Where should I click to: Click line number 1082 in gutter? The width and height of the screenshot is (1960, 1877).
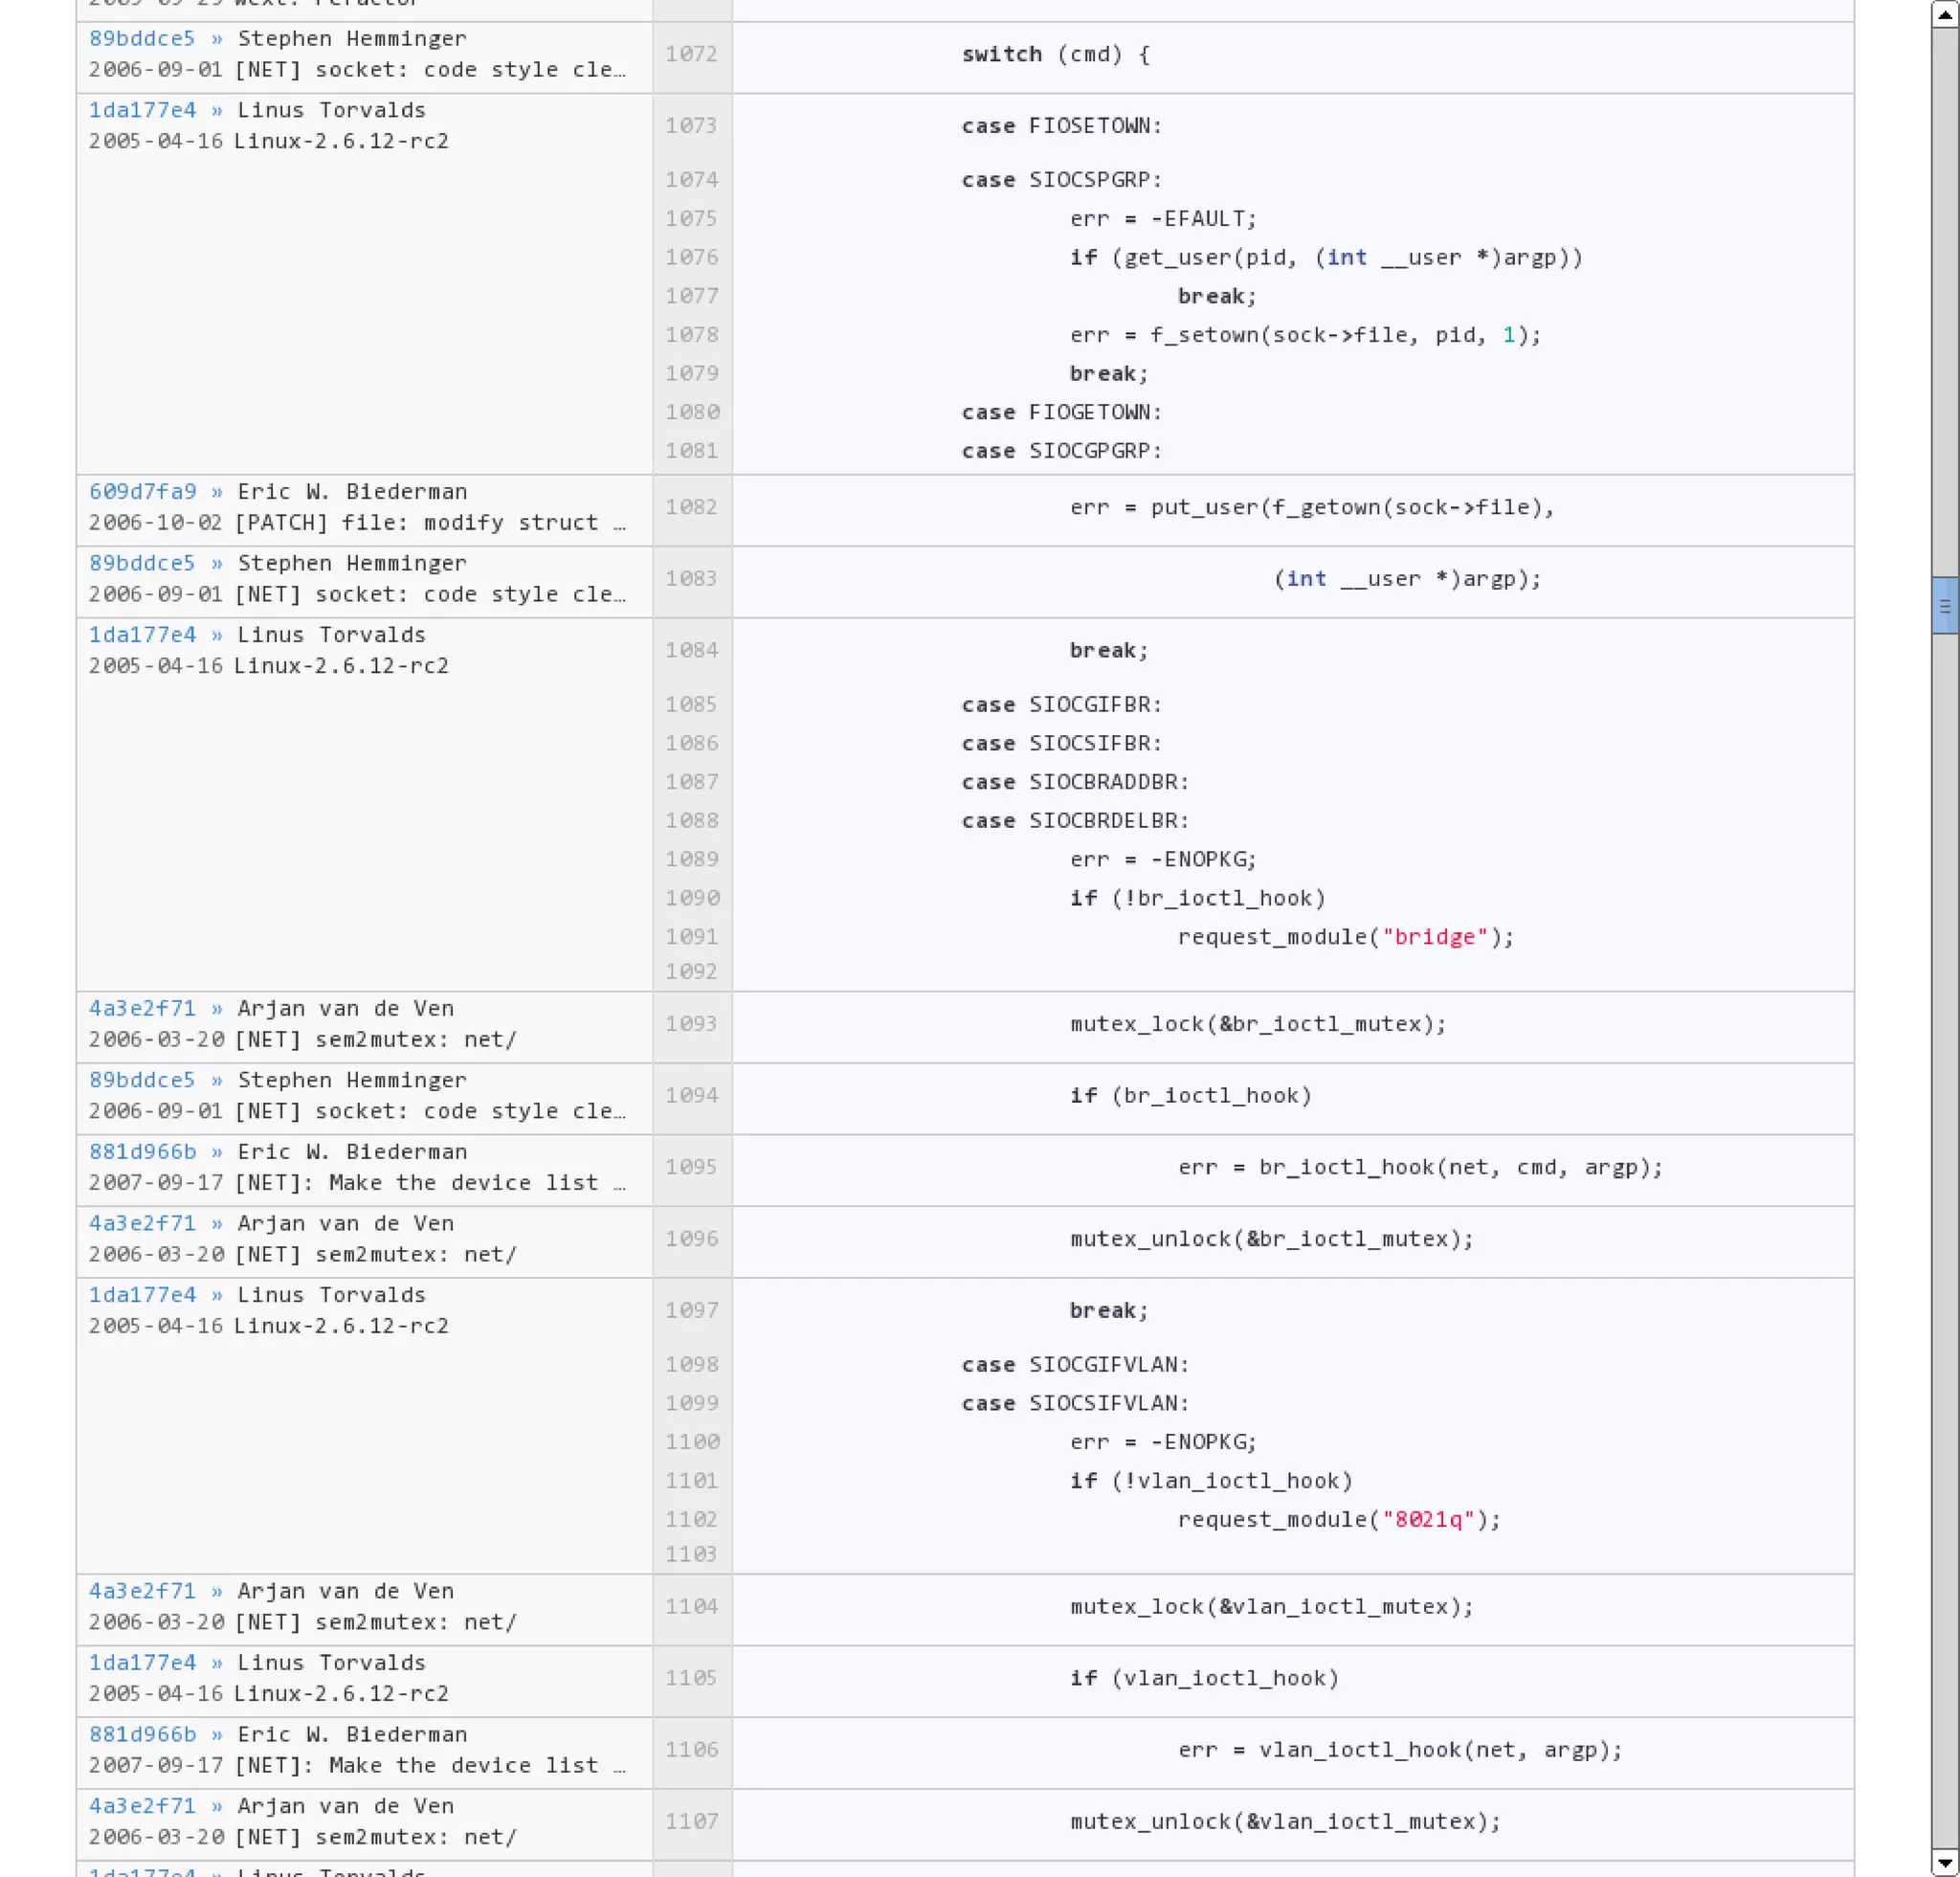[x=691, y=507]
